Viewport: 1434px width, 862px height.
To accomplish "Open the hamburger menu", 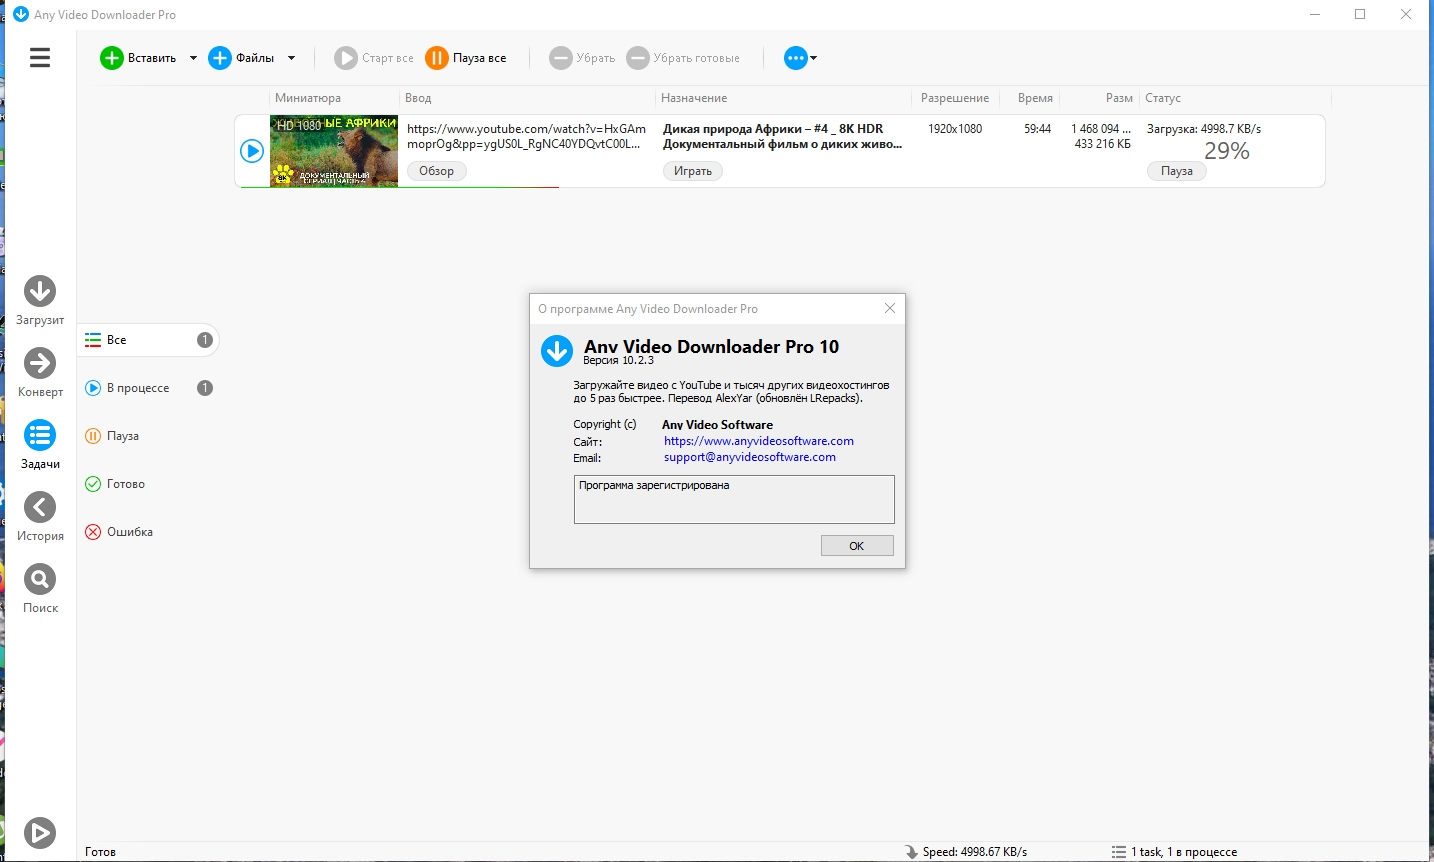I will [x=40, y=58].
